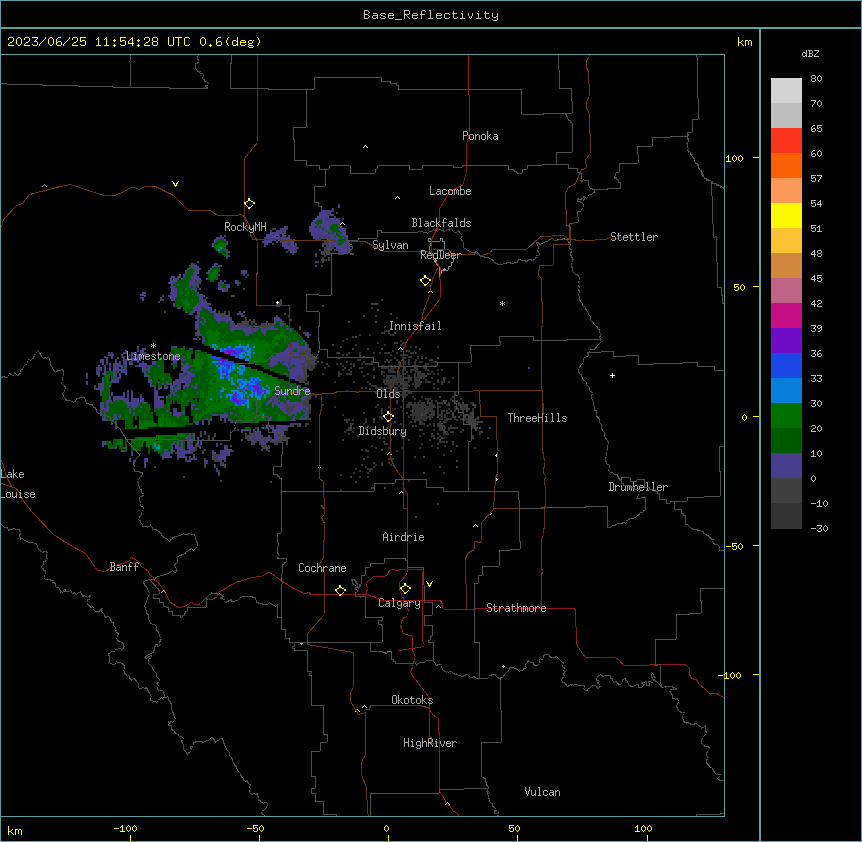Click the white plus marker west of Drumheller
The image size is (862, 842).
pos(612,375)
